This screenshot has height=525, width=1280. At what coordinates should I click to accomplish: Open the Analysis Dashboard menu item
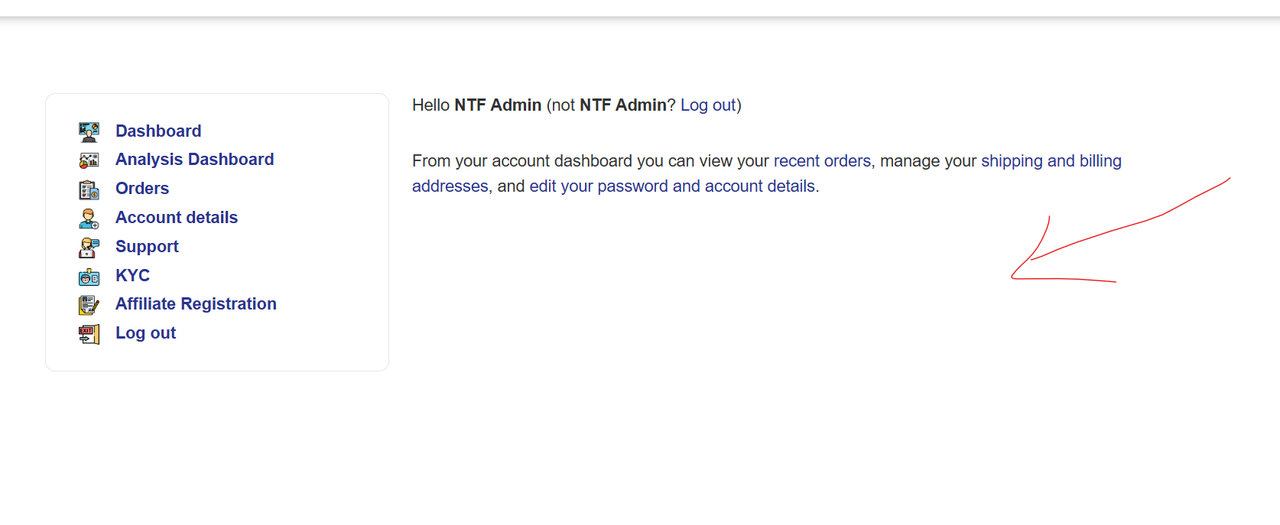[194, 159]
